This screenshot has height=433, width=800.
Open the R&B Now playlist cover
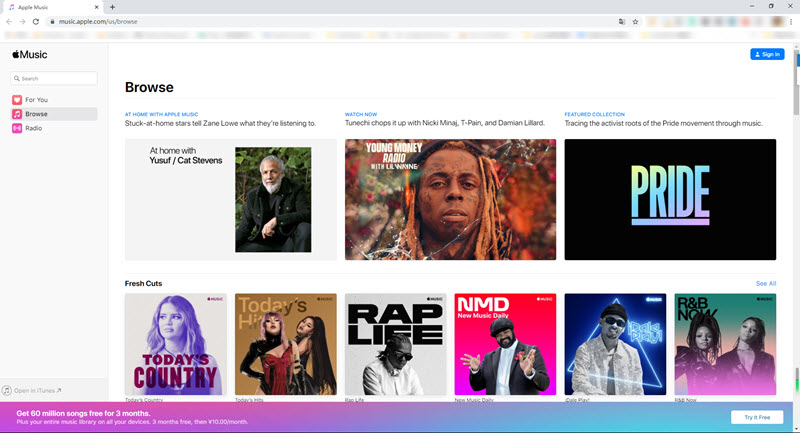coord(725,344)
